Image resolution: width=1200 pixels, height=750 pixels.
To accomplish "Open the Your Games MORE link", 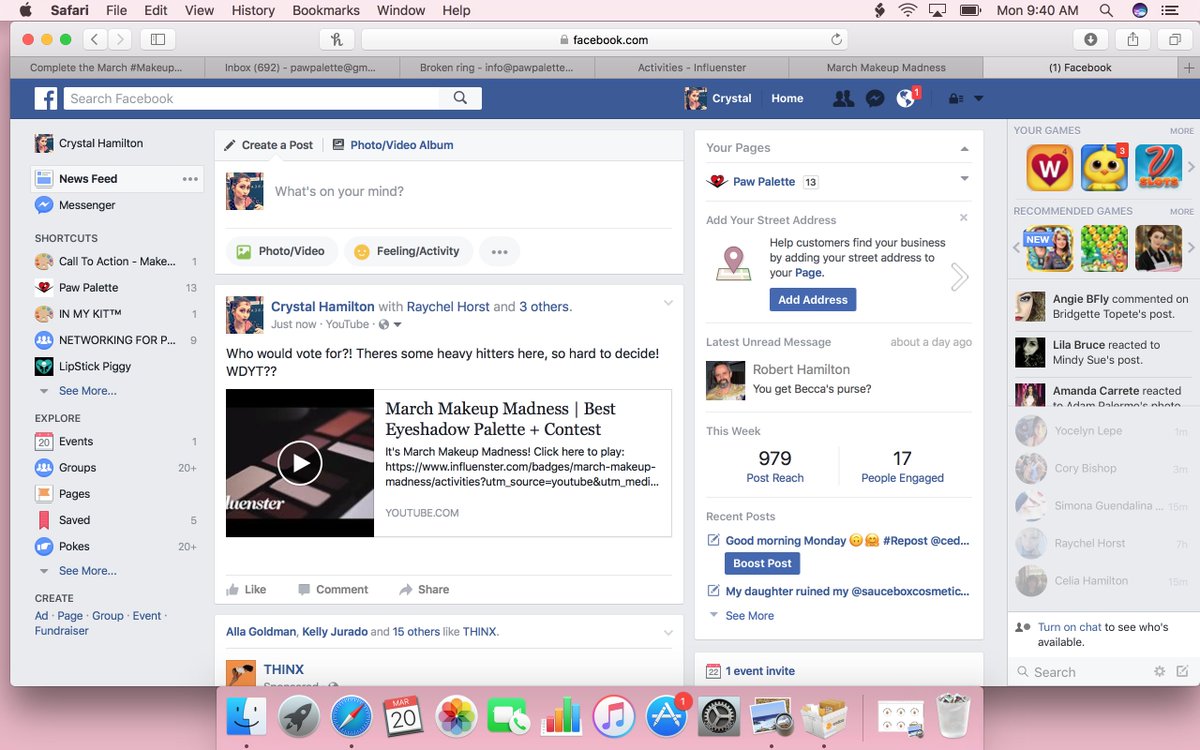I will [1182, 131].
